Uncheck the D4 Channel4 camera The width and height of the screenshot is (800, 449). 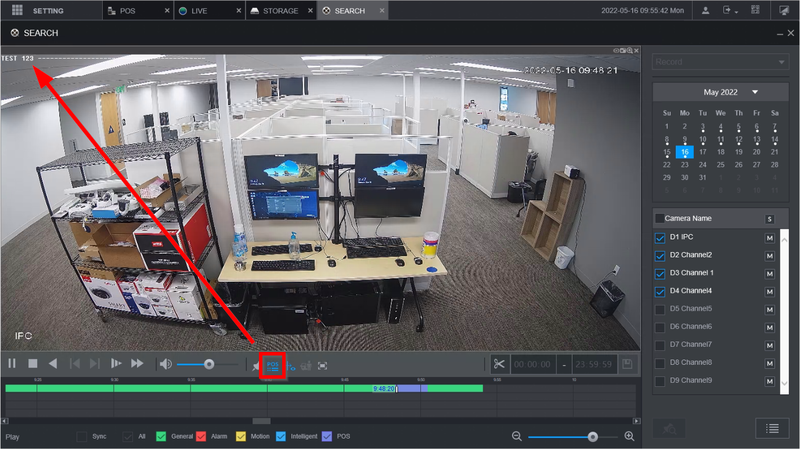pos(660,291)
